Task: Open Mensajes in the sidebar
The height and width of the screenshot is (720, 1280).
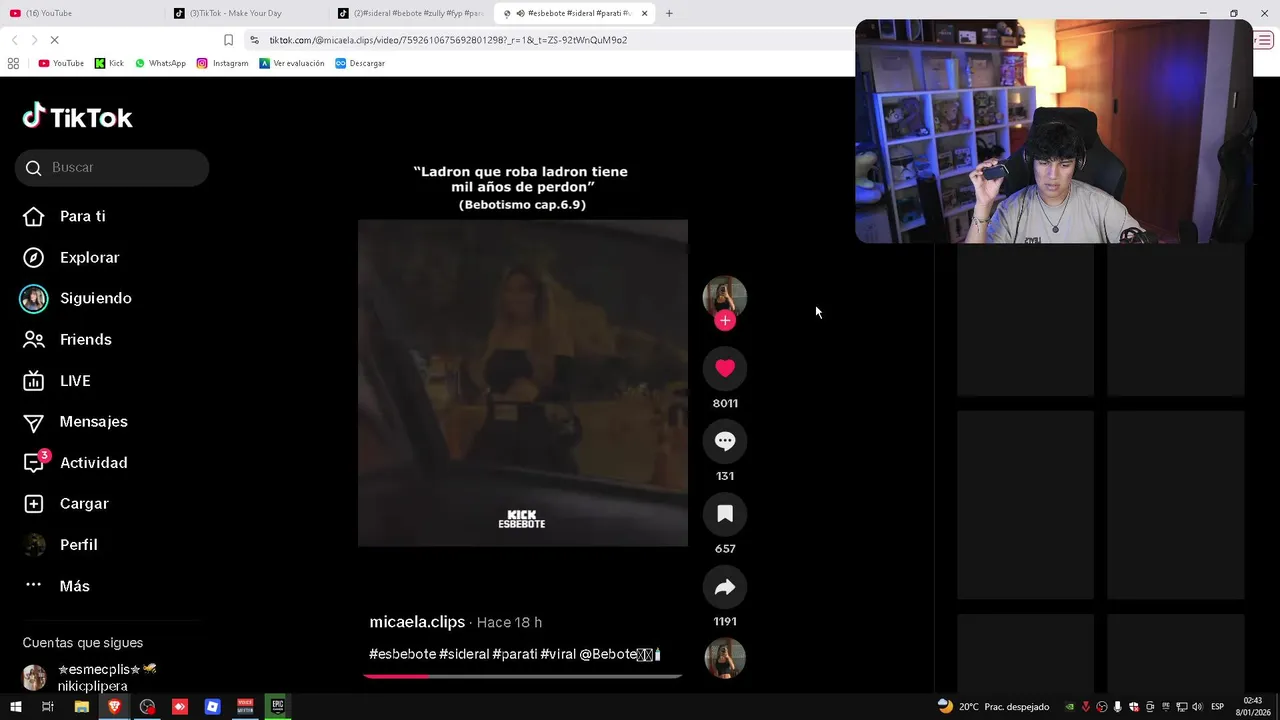Action: point(93,422)
